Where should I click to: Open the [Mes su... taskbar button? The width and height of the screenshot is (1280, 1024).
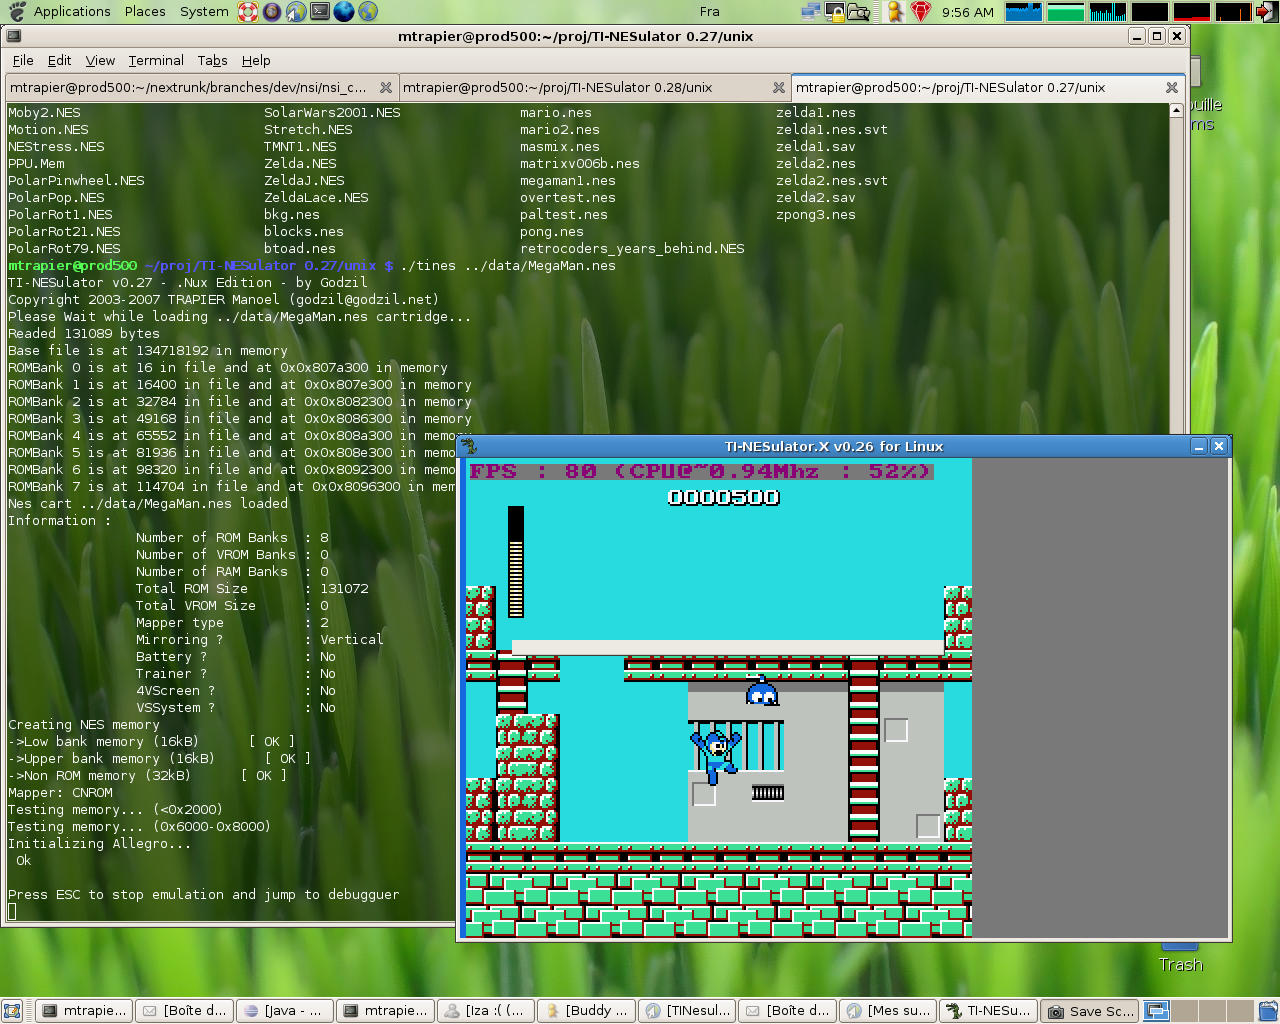(x=888, y=1011)
